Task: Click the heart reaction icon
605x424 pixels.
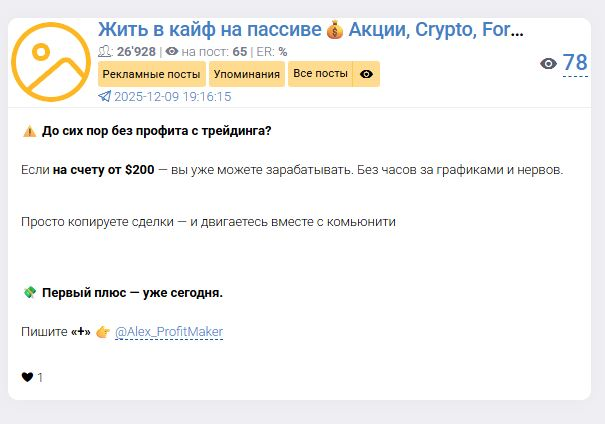Action: pos(27,377)
